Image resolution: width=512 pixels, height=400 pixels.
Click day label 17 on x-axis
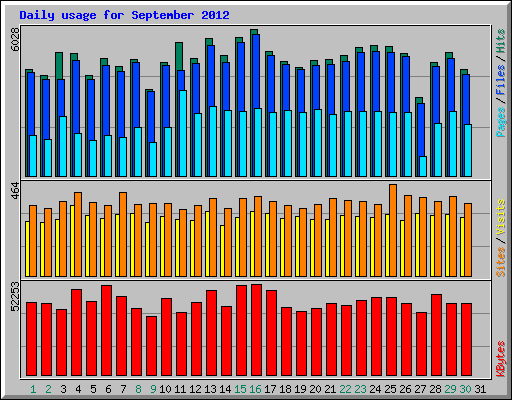pyautogui.click(x=270, y=389)
